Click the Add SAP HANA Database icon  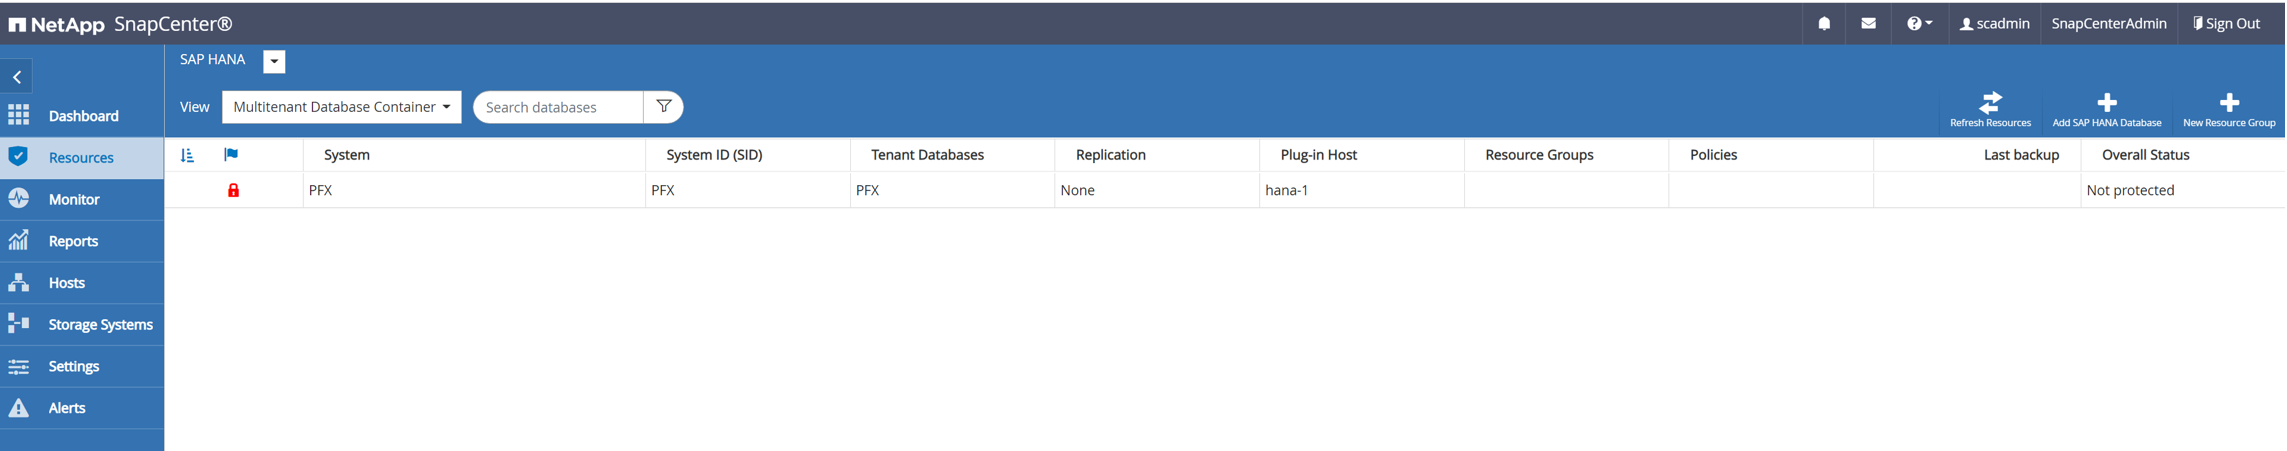[x=2106, y=103]
